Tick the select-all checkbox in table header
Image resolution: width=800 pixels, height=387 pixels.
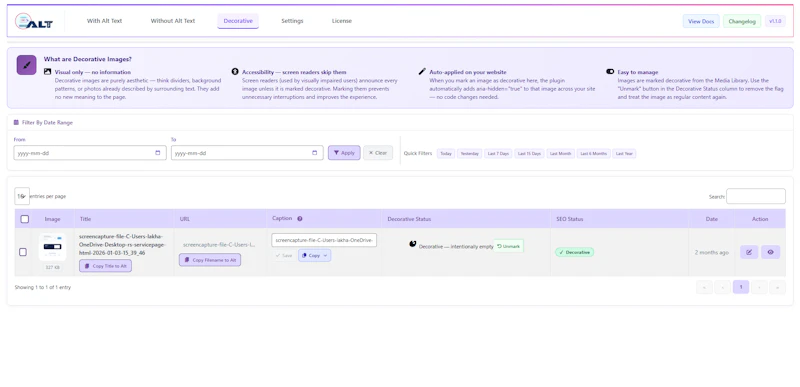pyautogui.click(x=24, y=219)
